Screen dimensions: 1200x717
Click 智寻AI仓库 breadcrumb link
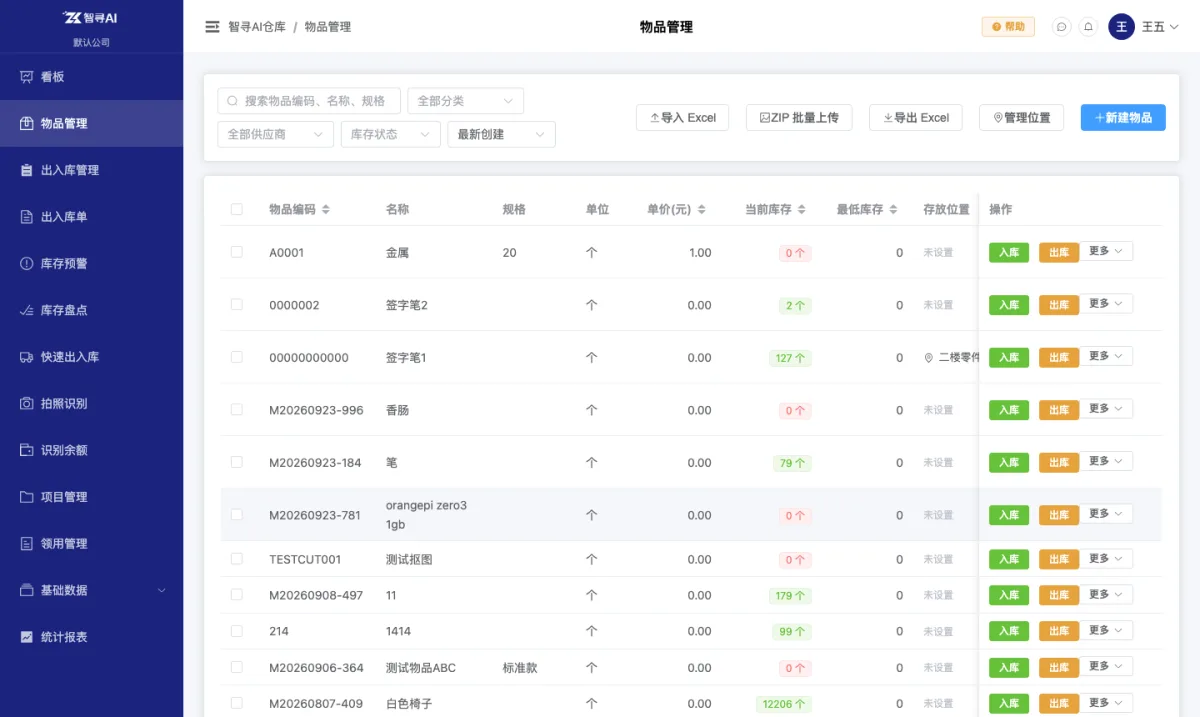pos(257,27)
